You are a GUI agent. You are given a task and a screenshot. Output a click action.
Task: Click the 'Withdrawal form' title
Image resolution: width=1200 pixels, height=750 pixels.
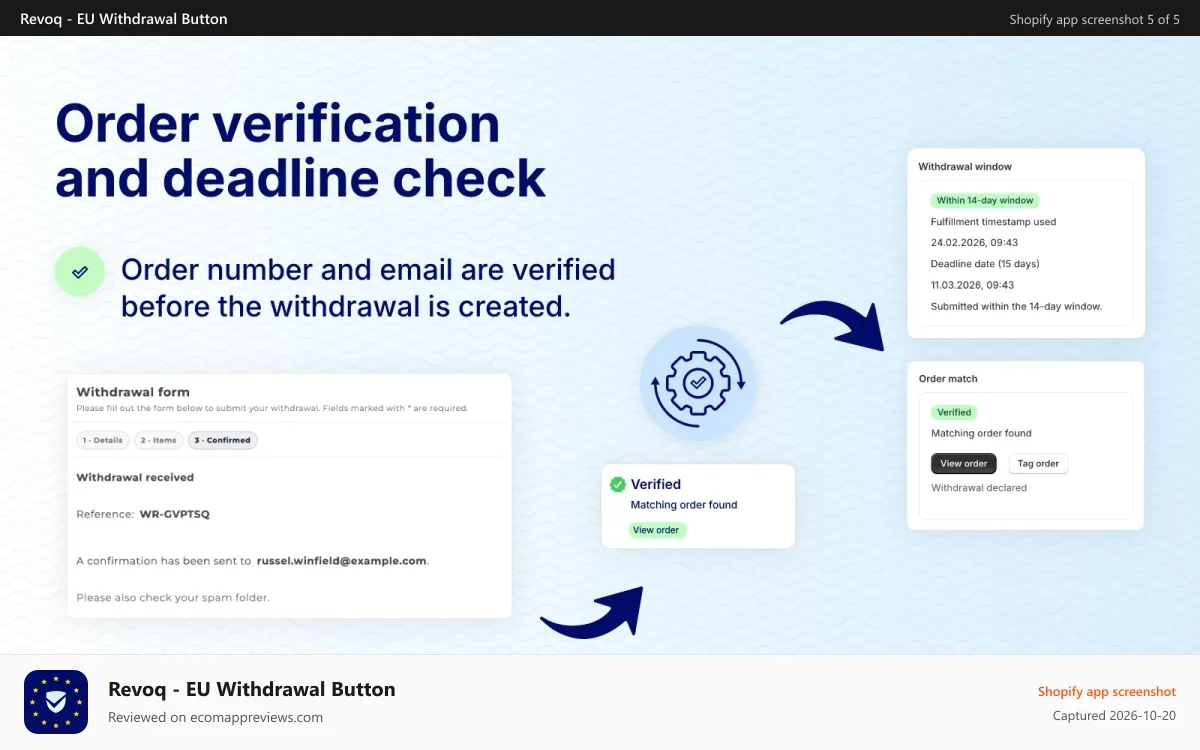coord(133,392)
